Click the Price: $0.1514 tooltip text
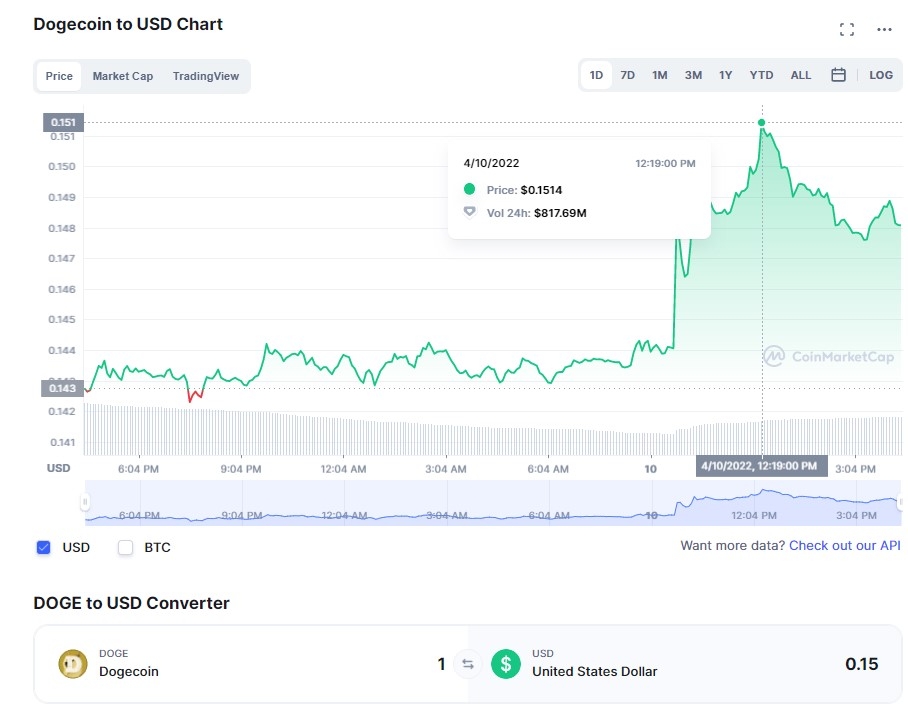The width and height of the screenshot is (908, 716). [x=524, y=190]
